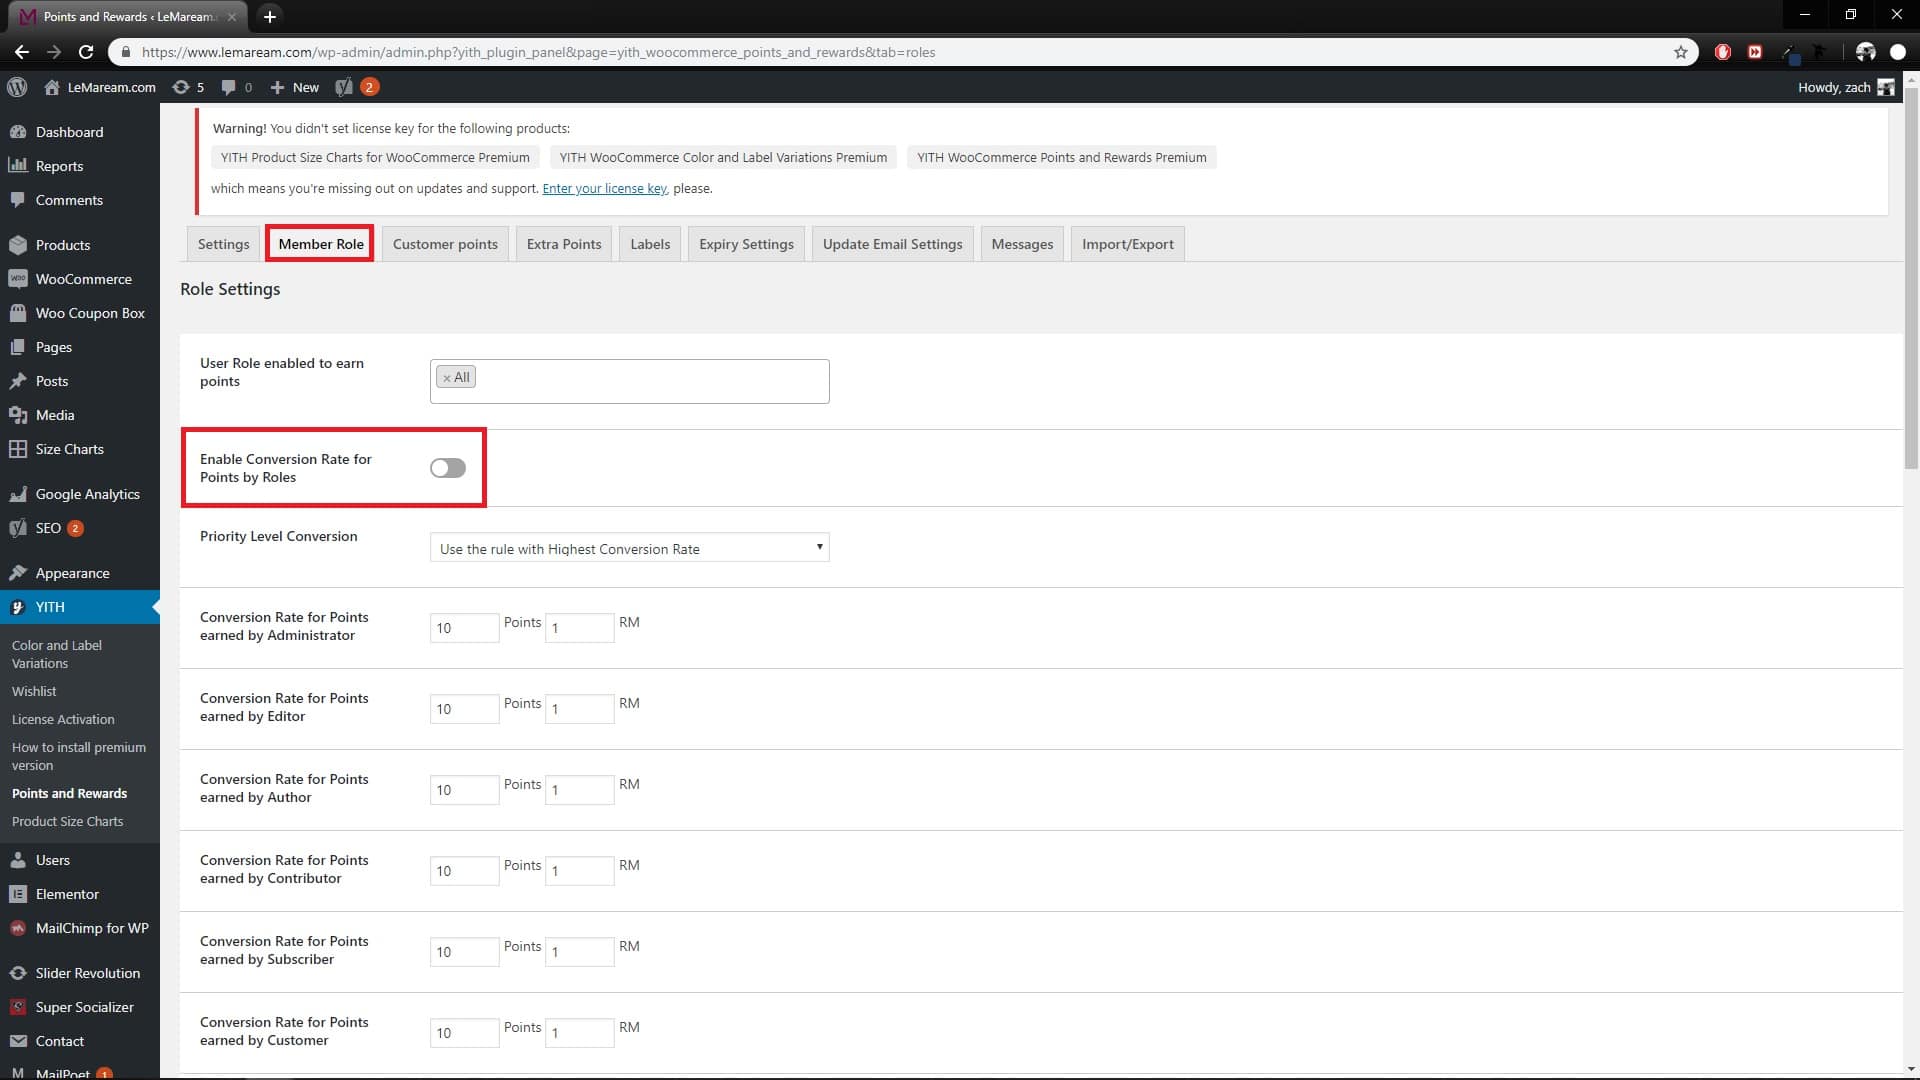Select the Member Role tab
This screenshot has height=1080, width=1920.
coord(320,244)
